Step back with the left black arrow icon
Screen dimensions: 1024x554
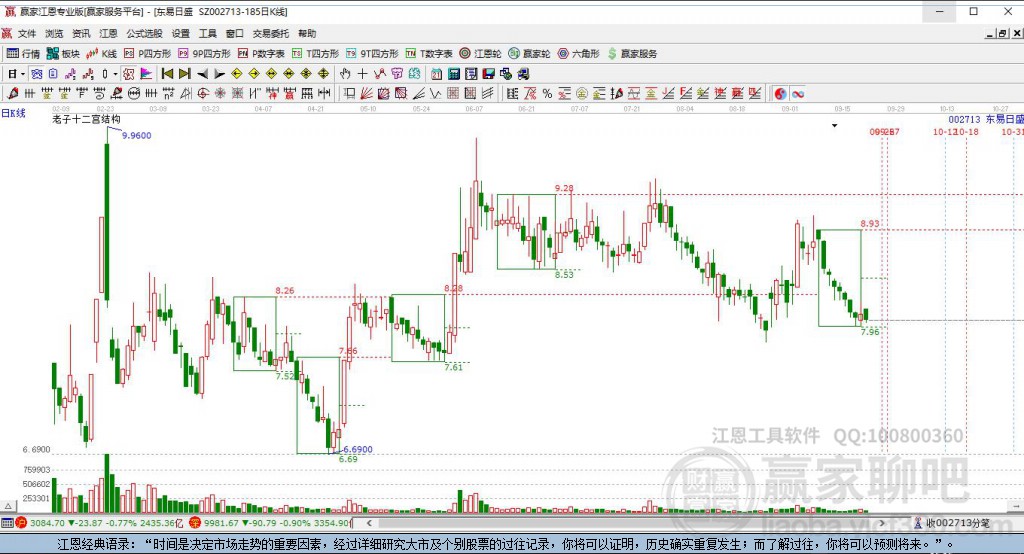coord(202,74)
